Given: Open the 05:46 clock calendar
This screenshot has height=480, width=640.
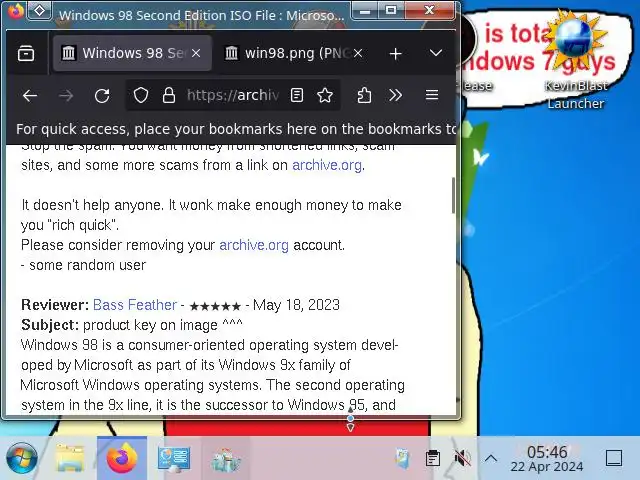Looking at the screenshot, I should coord(547,458).
